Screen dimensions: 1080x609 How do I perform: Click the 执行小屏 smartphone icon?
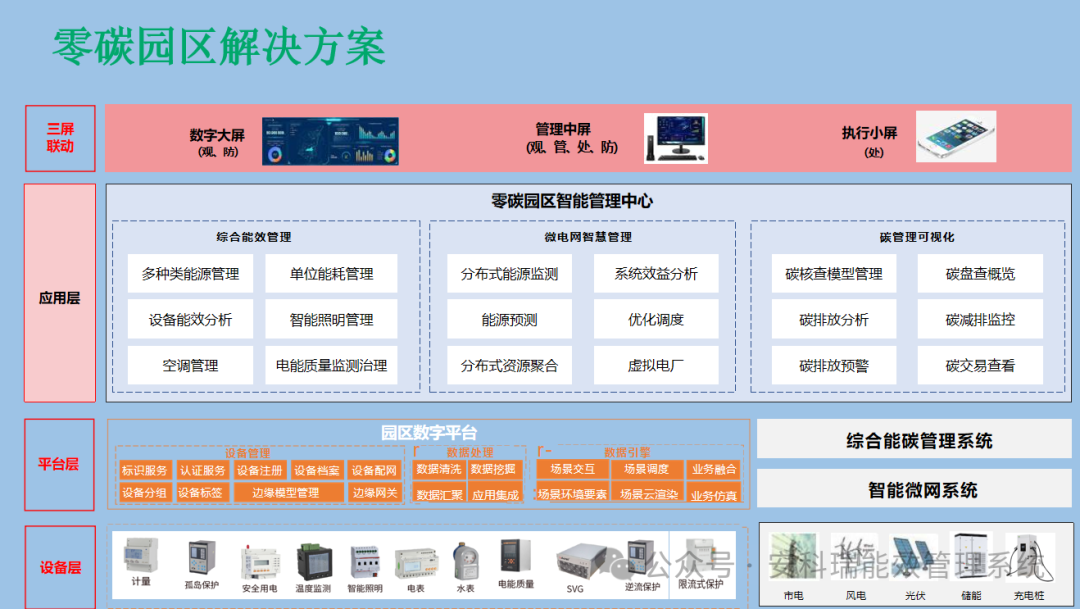(955, 136)
